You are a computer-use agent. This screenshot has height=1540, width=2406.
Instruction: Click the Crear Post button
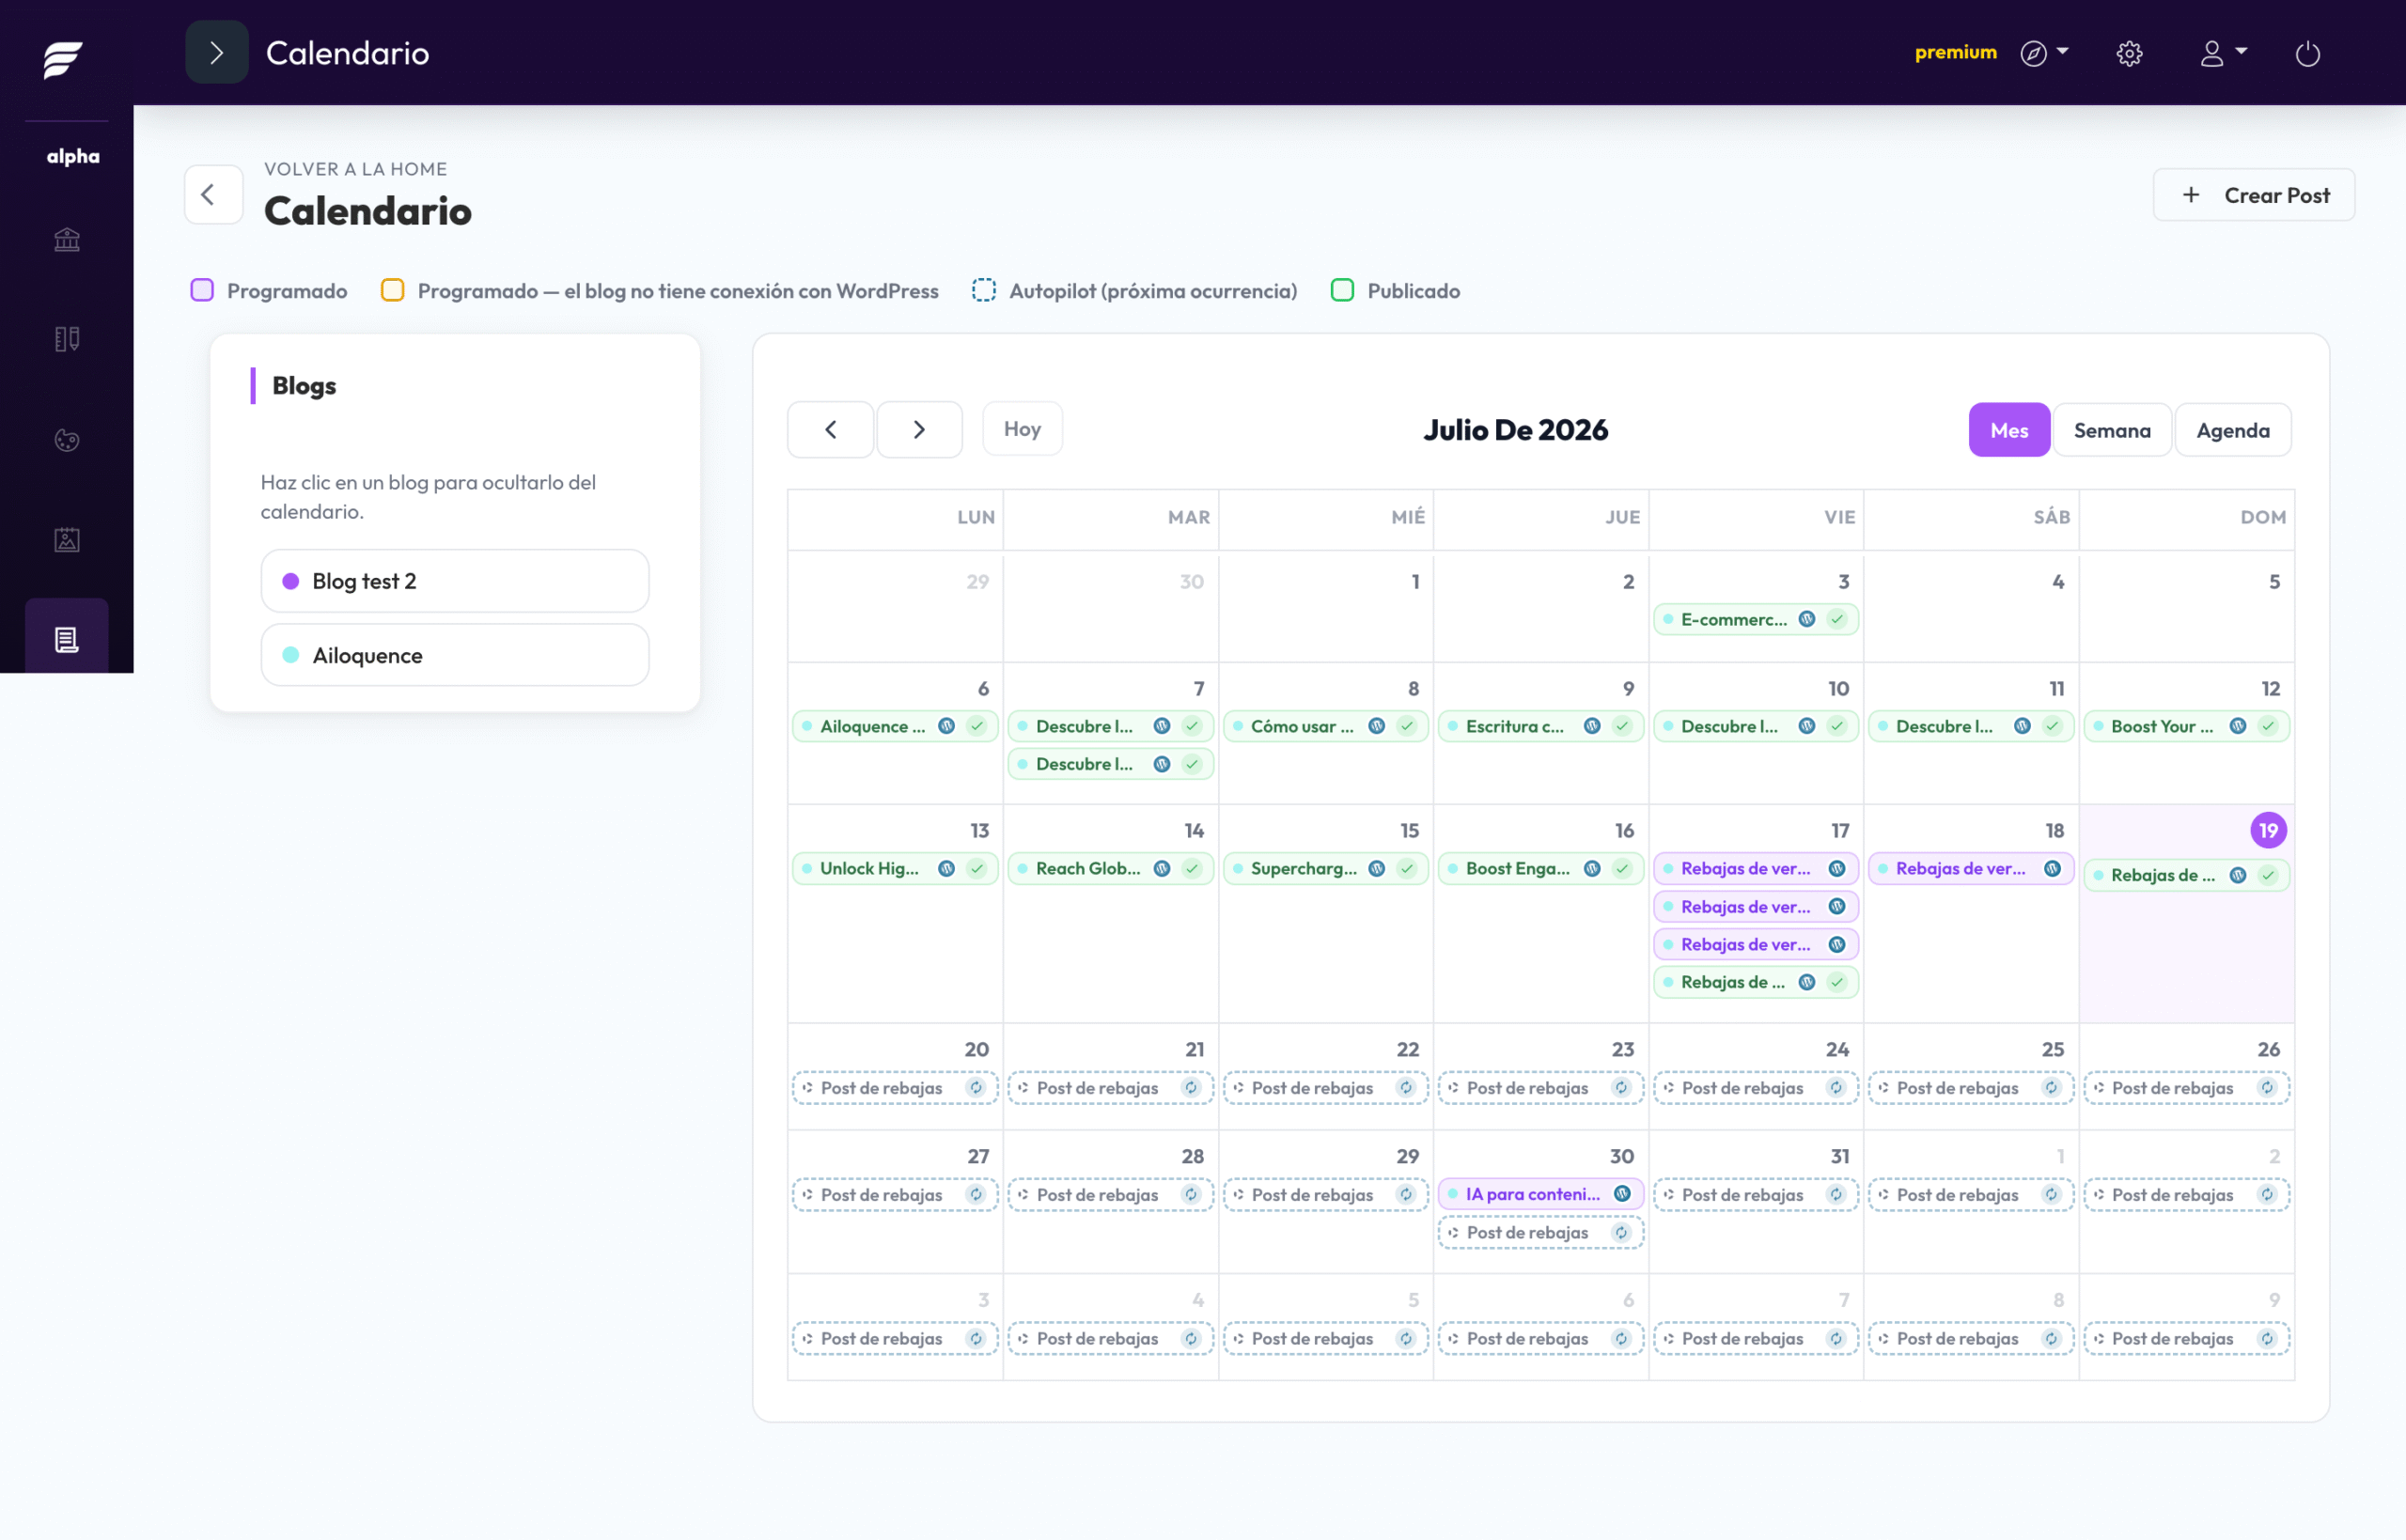[x=2254, y=195]
